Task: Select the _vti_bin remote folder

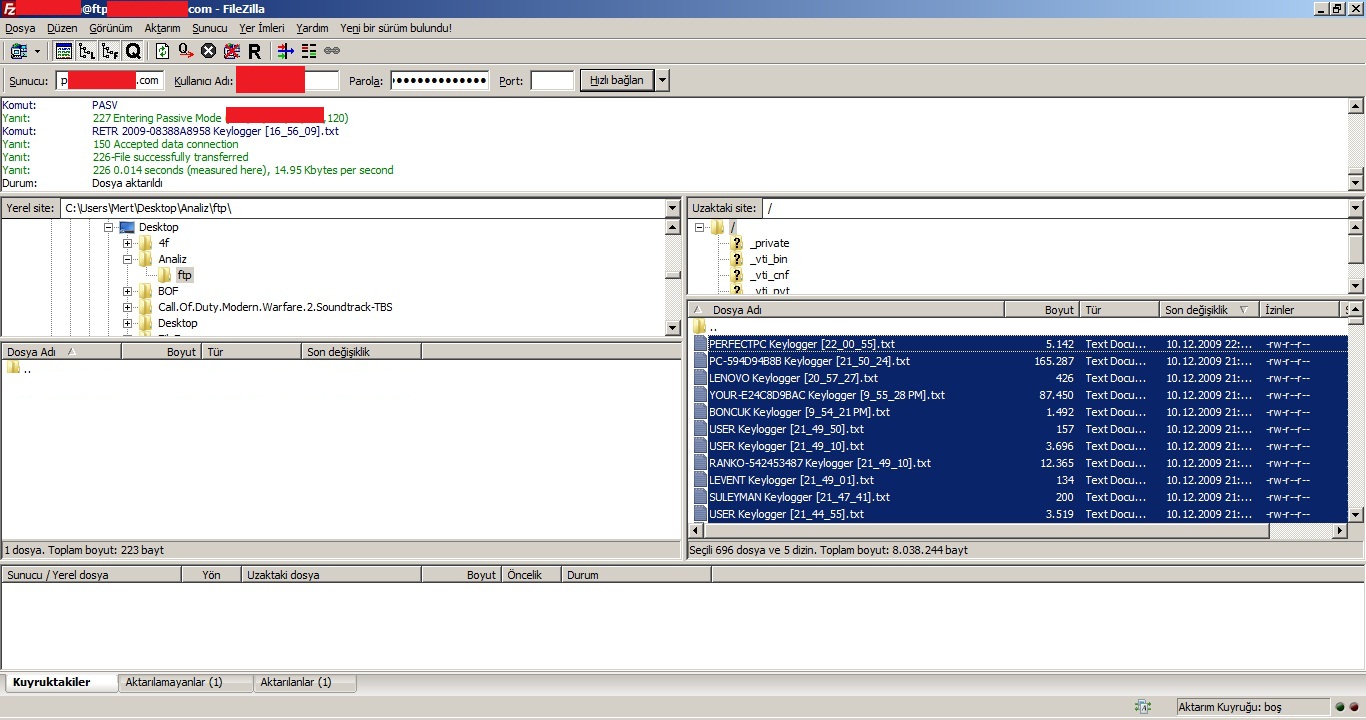Action: pos(768,259)
